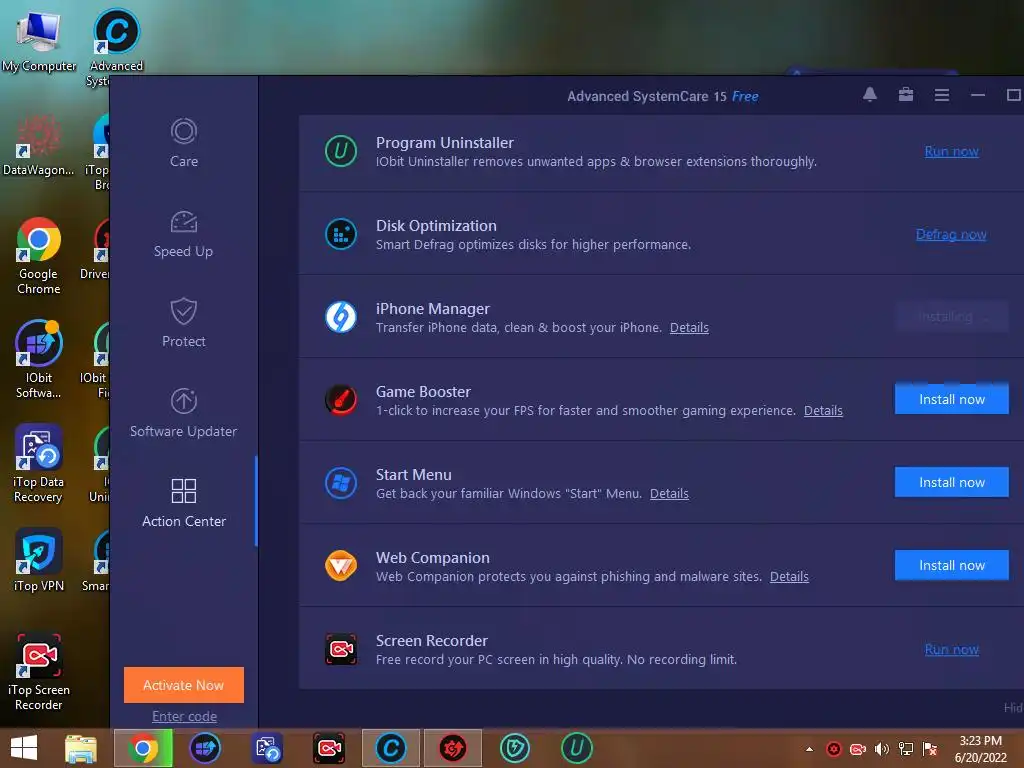Open the Enter code link
The height and width of the screenshot is (768, 1024).
coord(184,716)
